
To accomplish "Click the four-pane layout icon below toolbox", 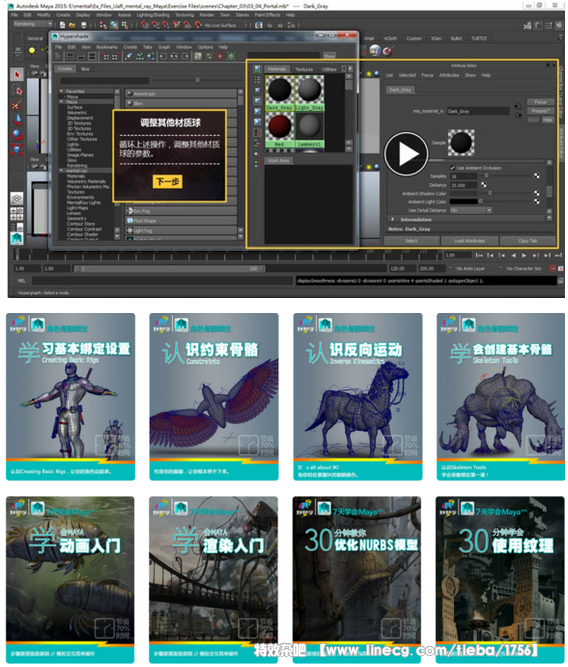I will tap(17, 214).
